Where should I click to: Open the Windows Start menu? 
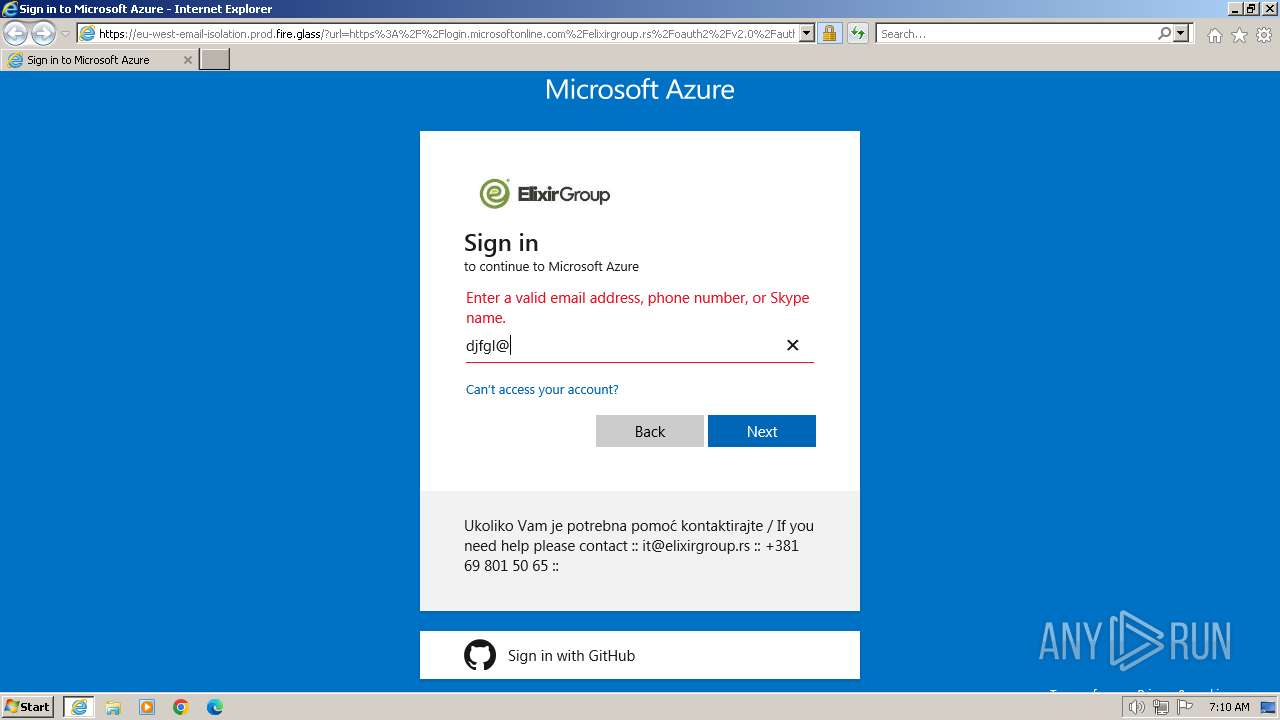coord(28,707)
